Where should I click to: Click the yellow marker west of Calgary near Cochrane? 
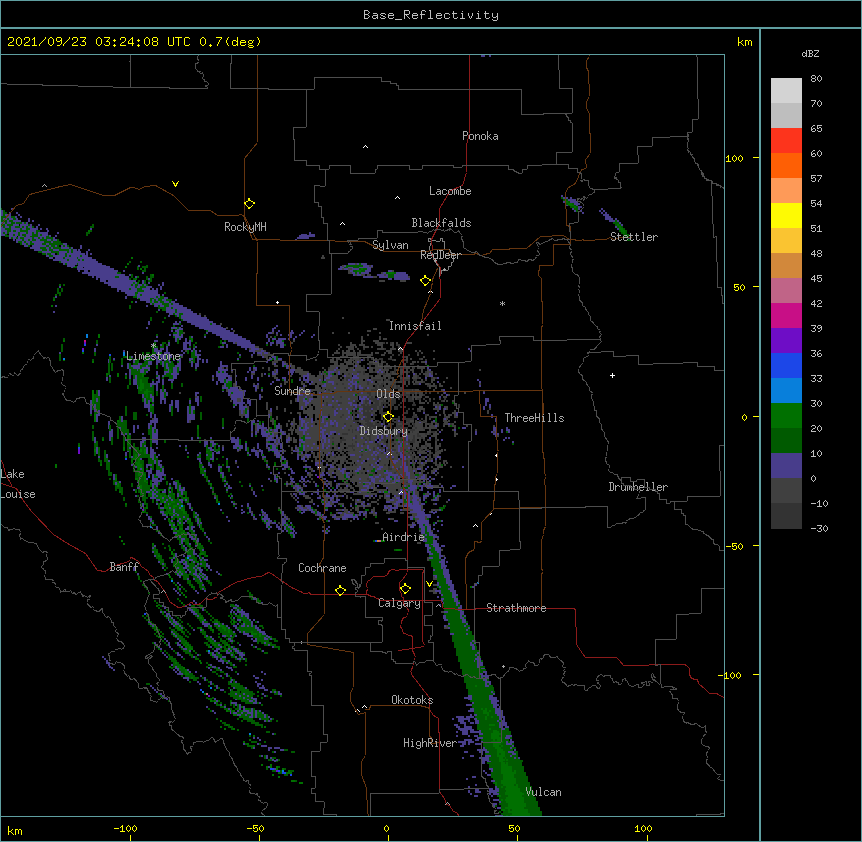click(340, 590)
